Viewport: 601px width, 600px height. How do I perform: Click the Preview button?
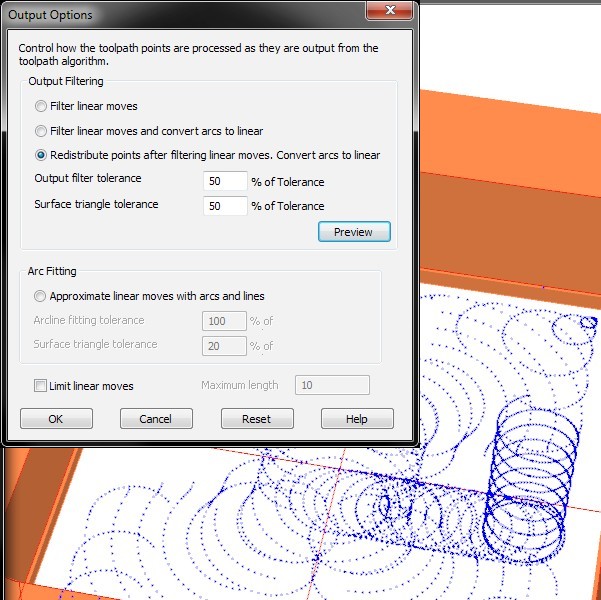[x=354, y=232]
